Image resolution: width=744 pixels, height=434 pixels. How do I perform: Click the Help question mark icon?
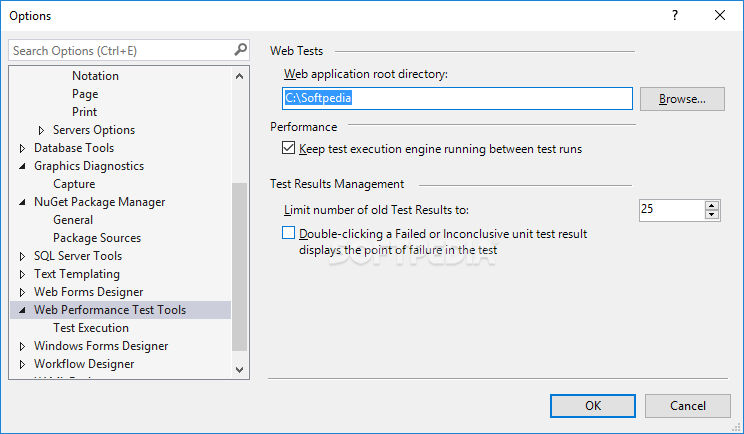coord(674,16)
